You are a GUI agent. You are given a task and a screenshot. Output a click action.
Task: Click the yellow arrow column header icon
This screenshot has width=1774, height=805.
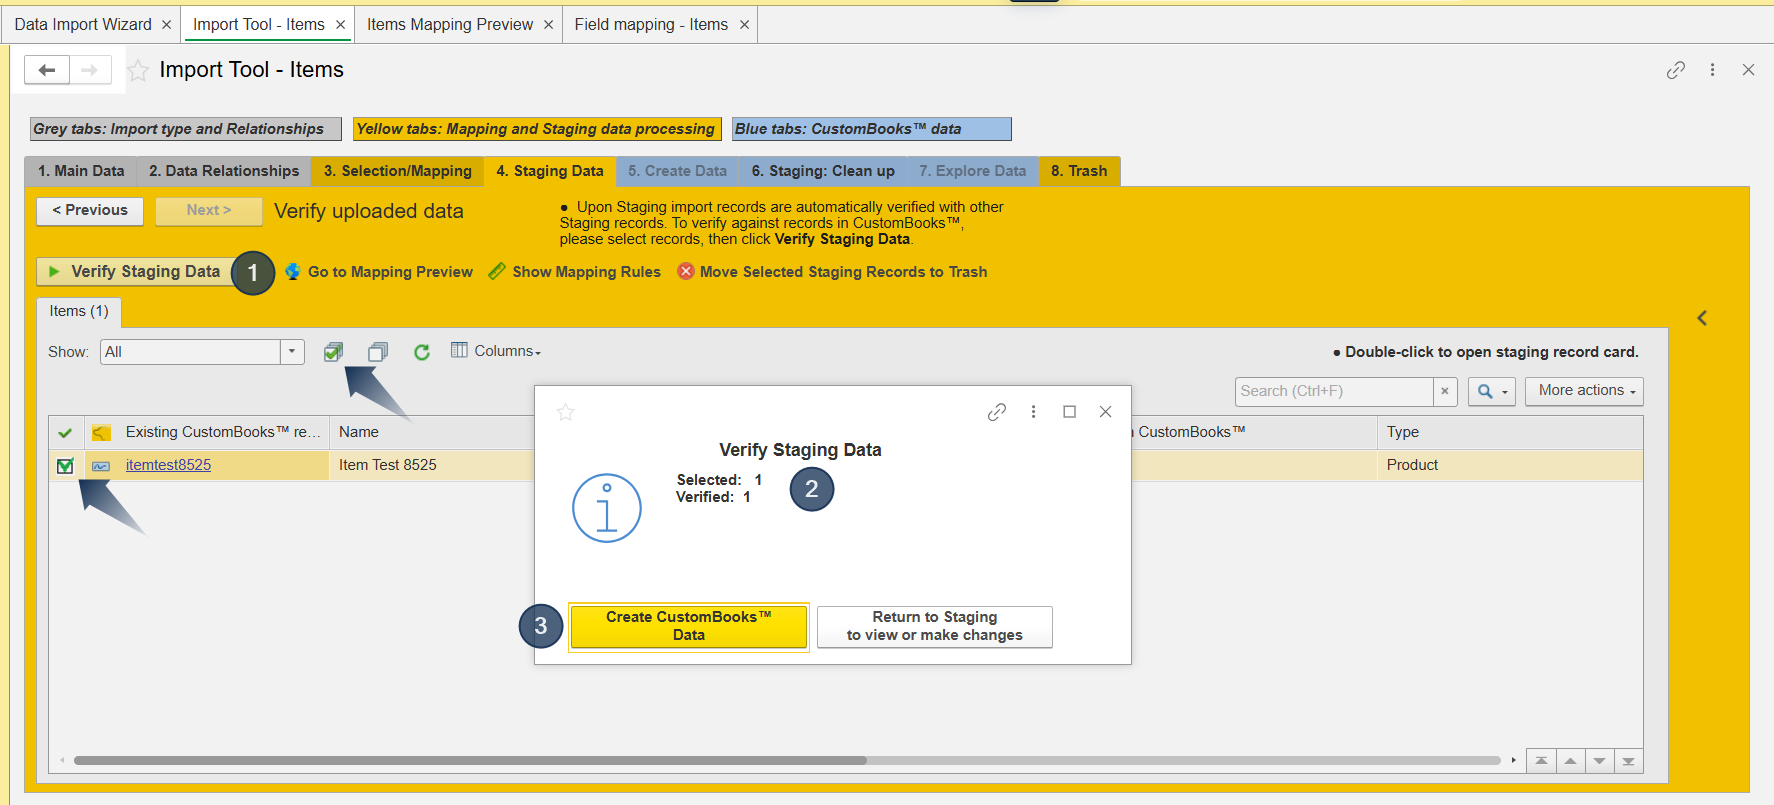[x=101, y=433]
